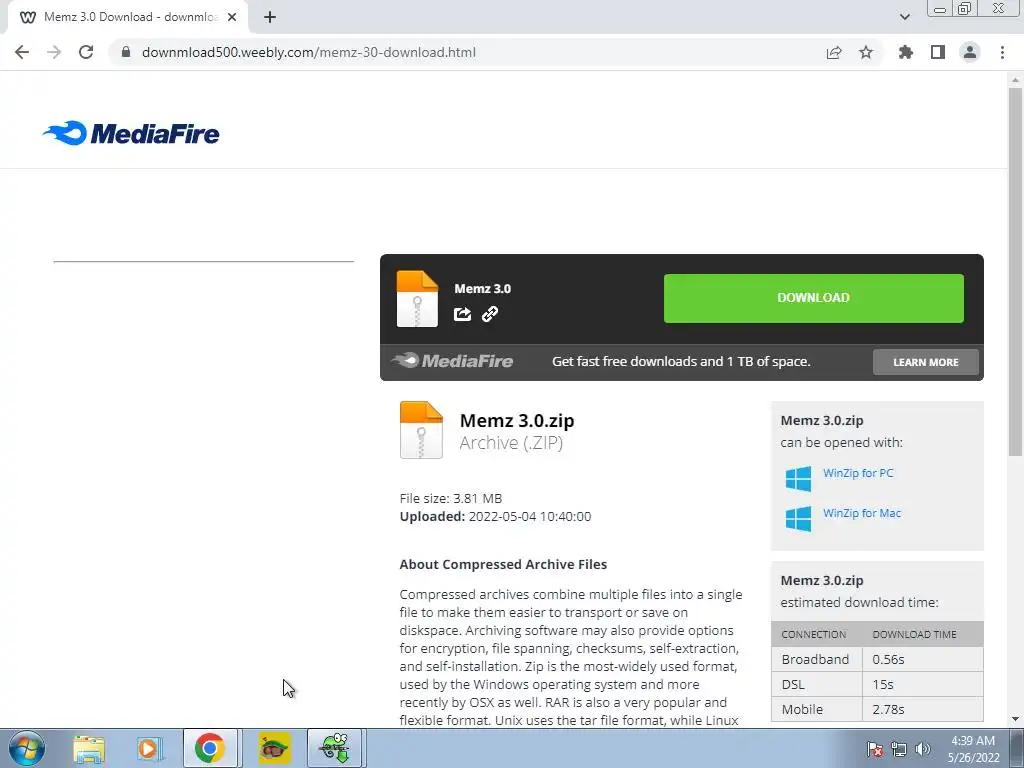Toggle the browser side panel
Image resolution: width=1024 pixels, height=768 pixels.
click(938, 52)
